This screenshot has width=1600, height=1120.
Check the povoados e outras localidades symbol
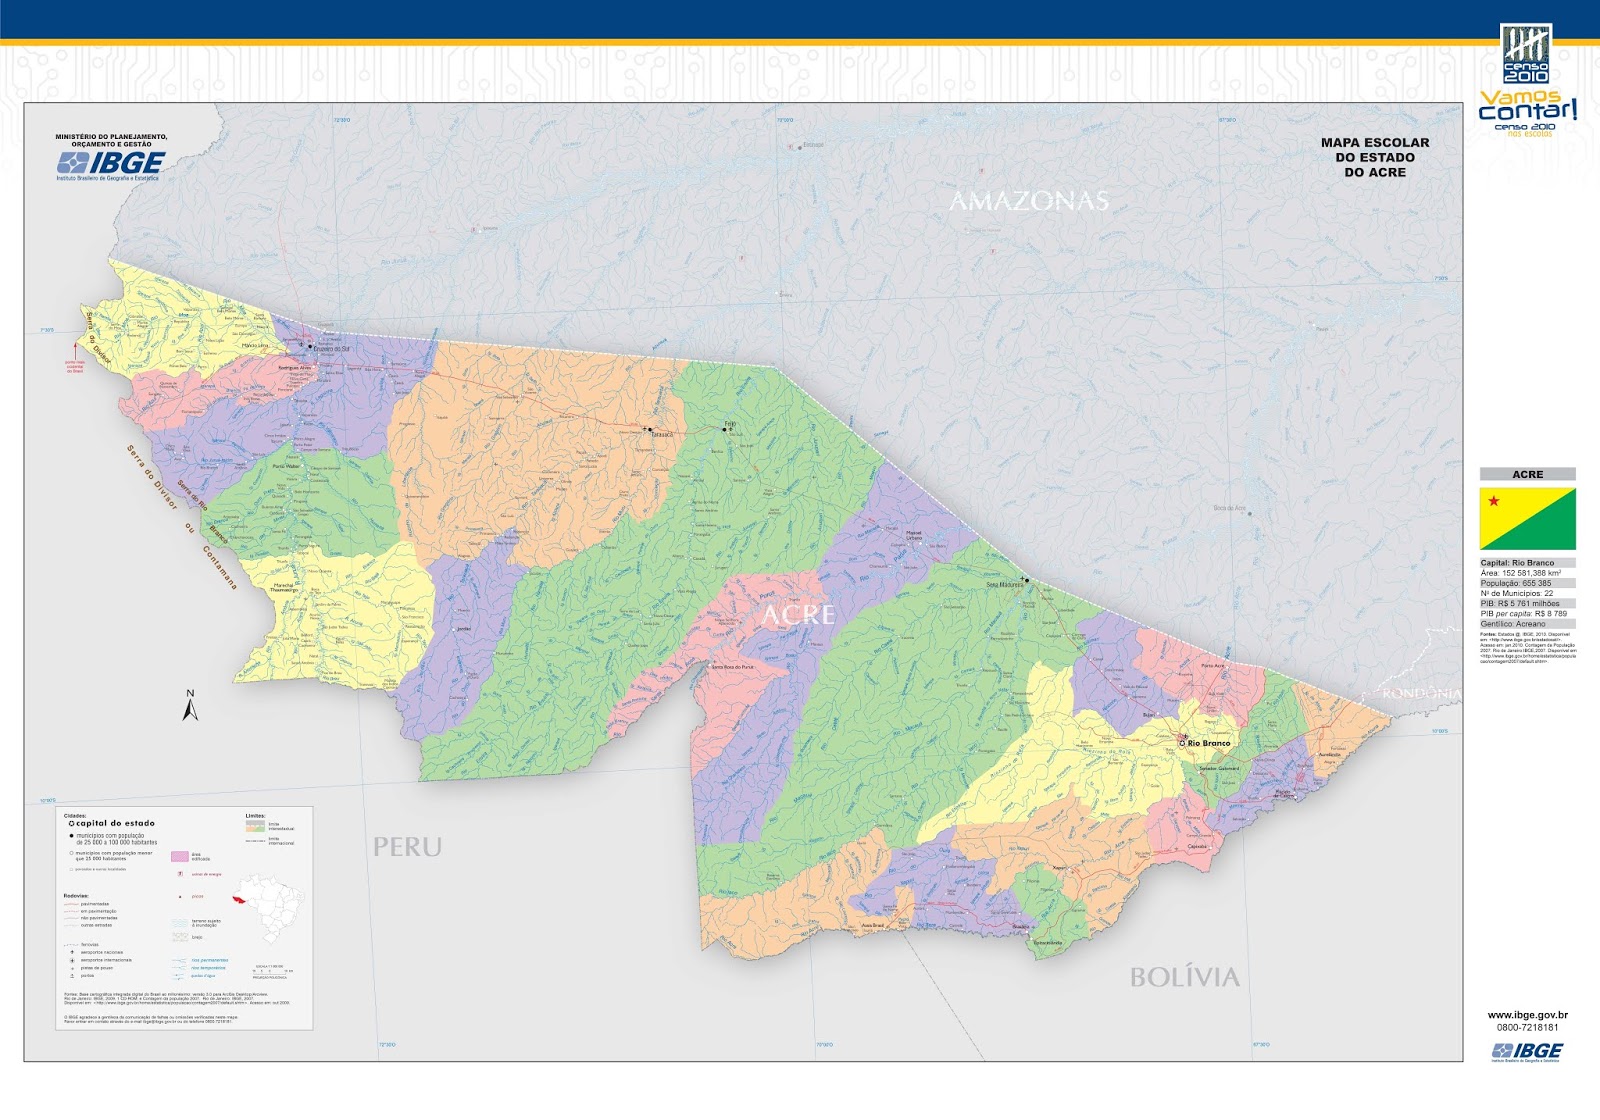coord(71,869)
